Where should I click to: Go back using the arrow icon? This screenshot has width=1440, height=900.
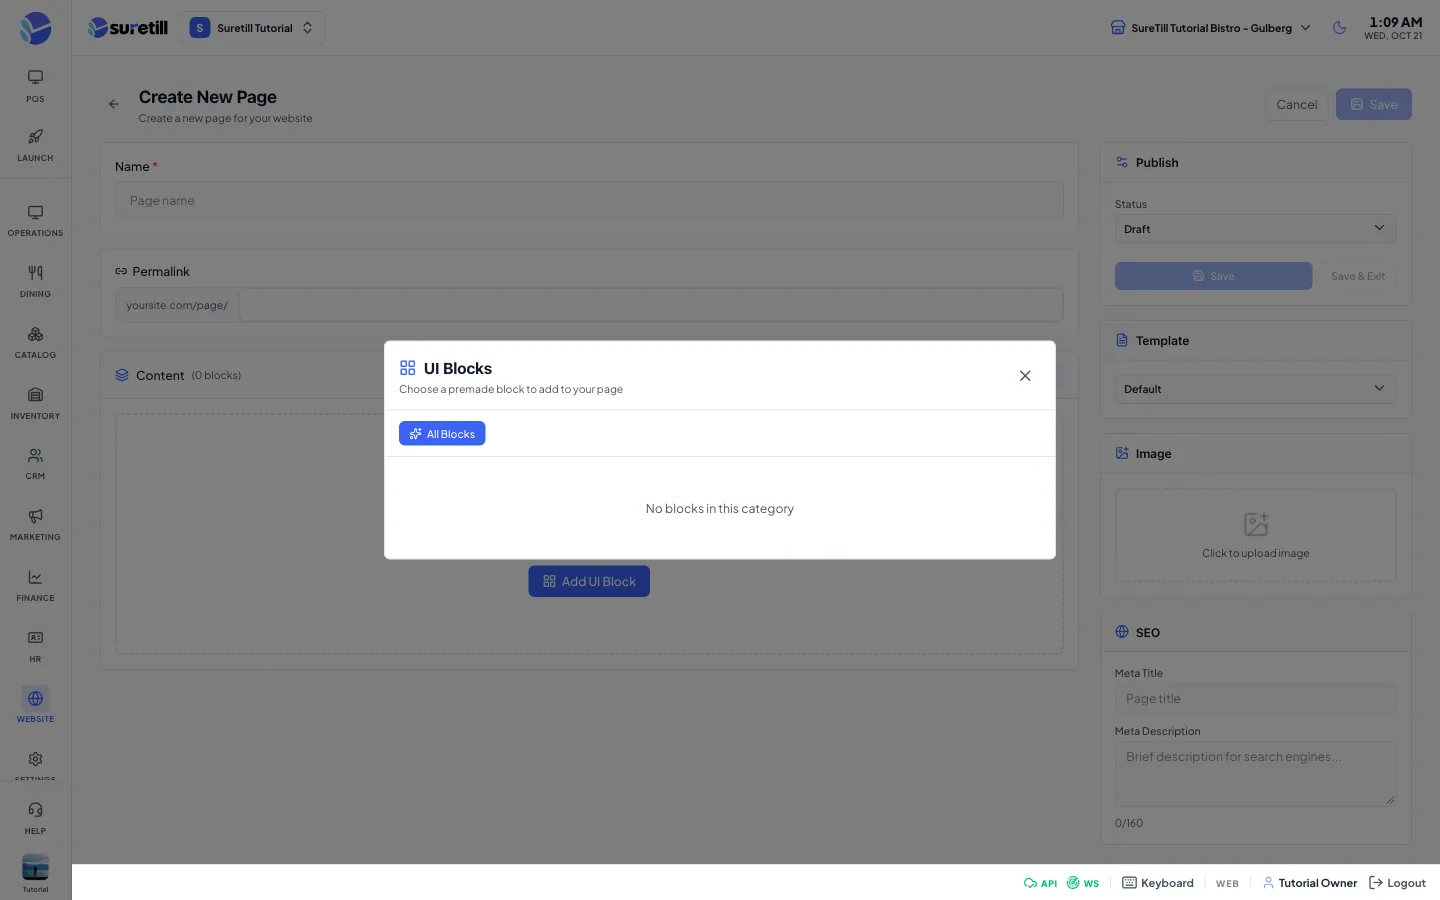click(x=114, y=104)
